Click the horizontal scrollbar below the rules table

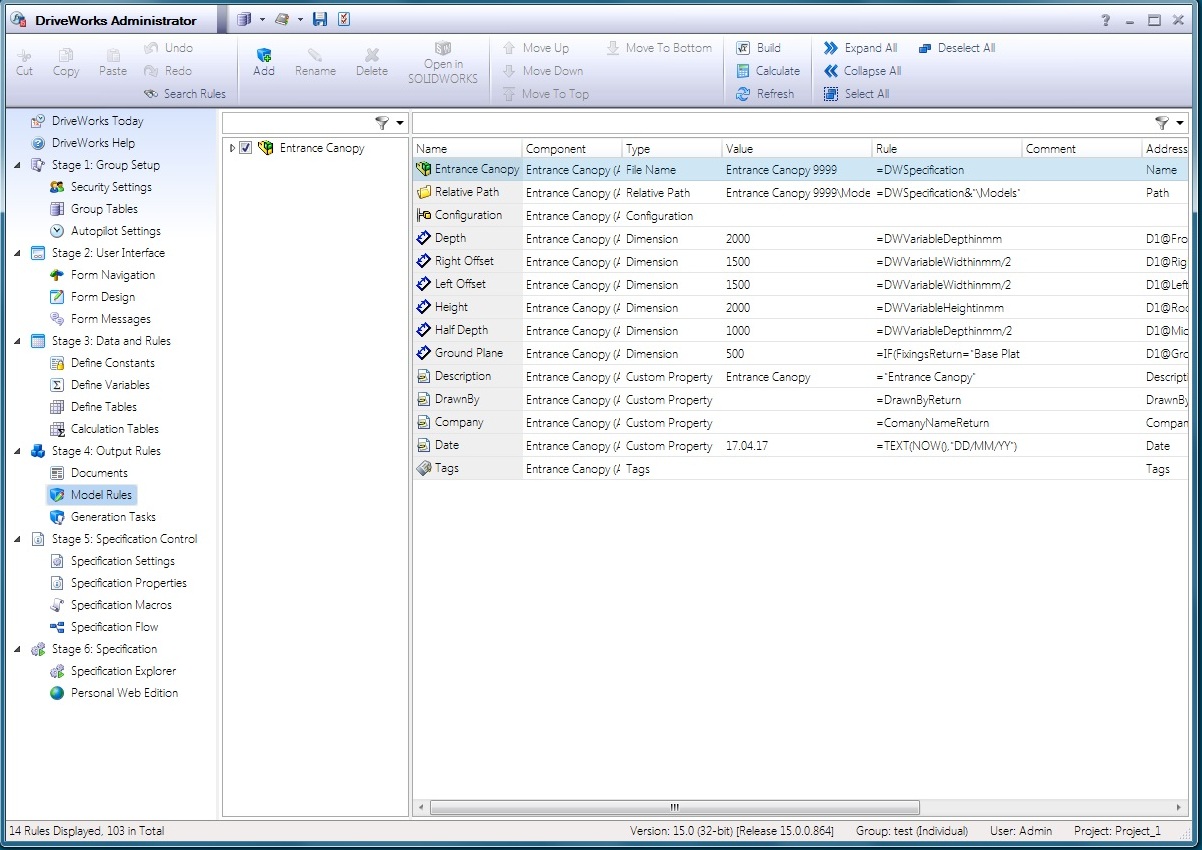pos(672,807)
